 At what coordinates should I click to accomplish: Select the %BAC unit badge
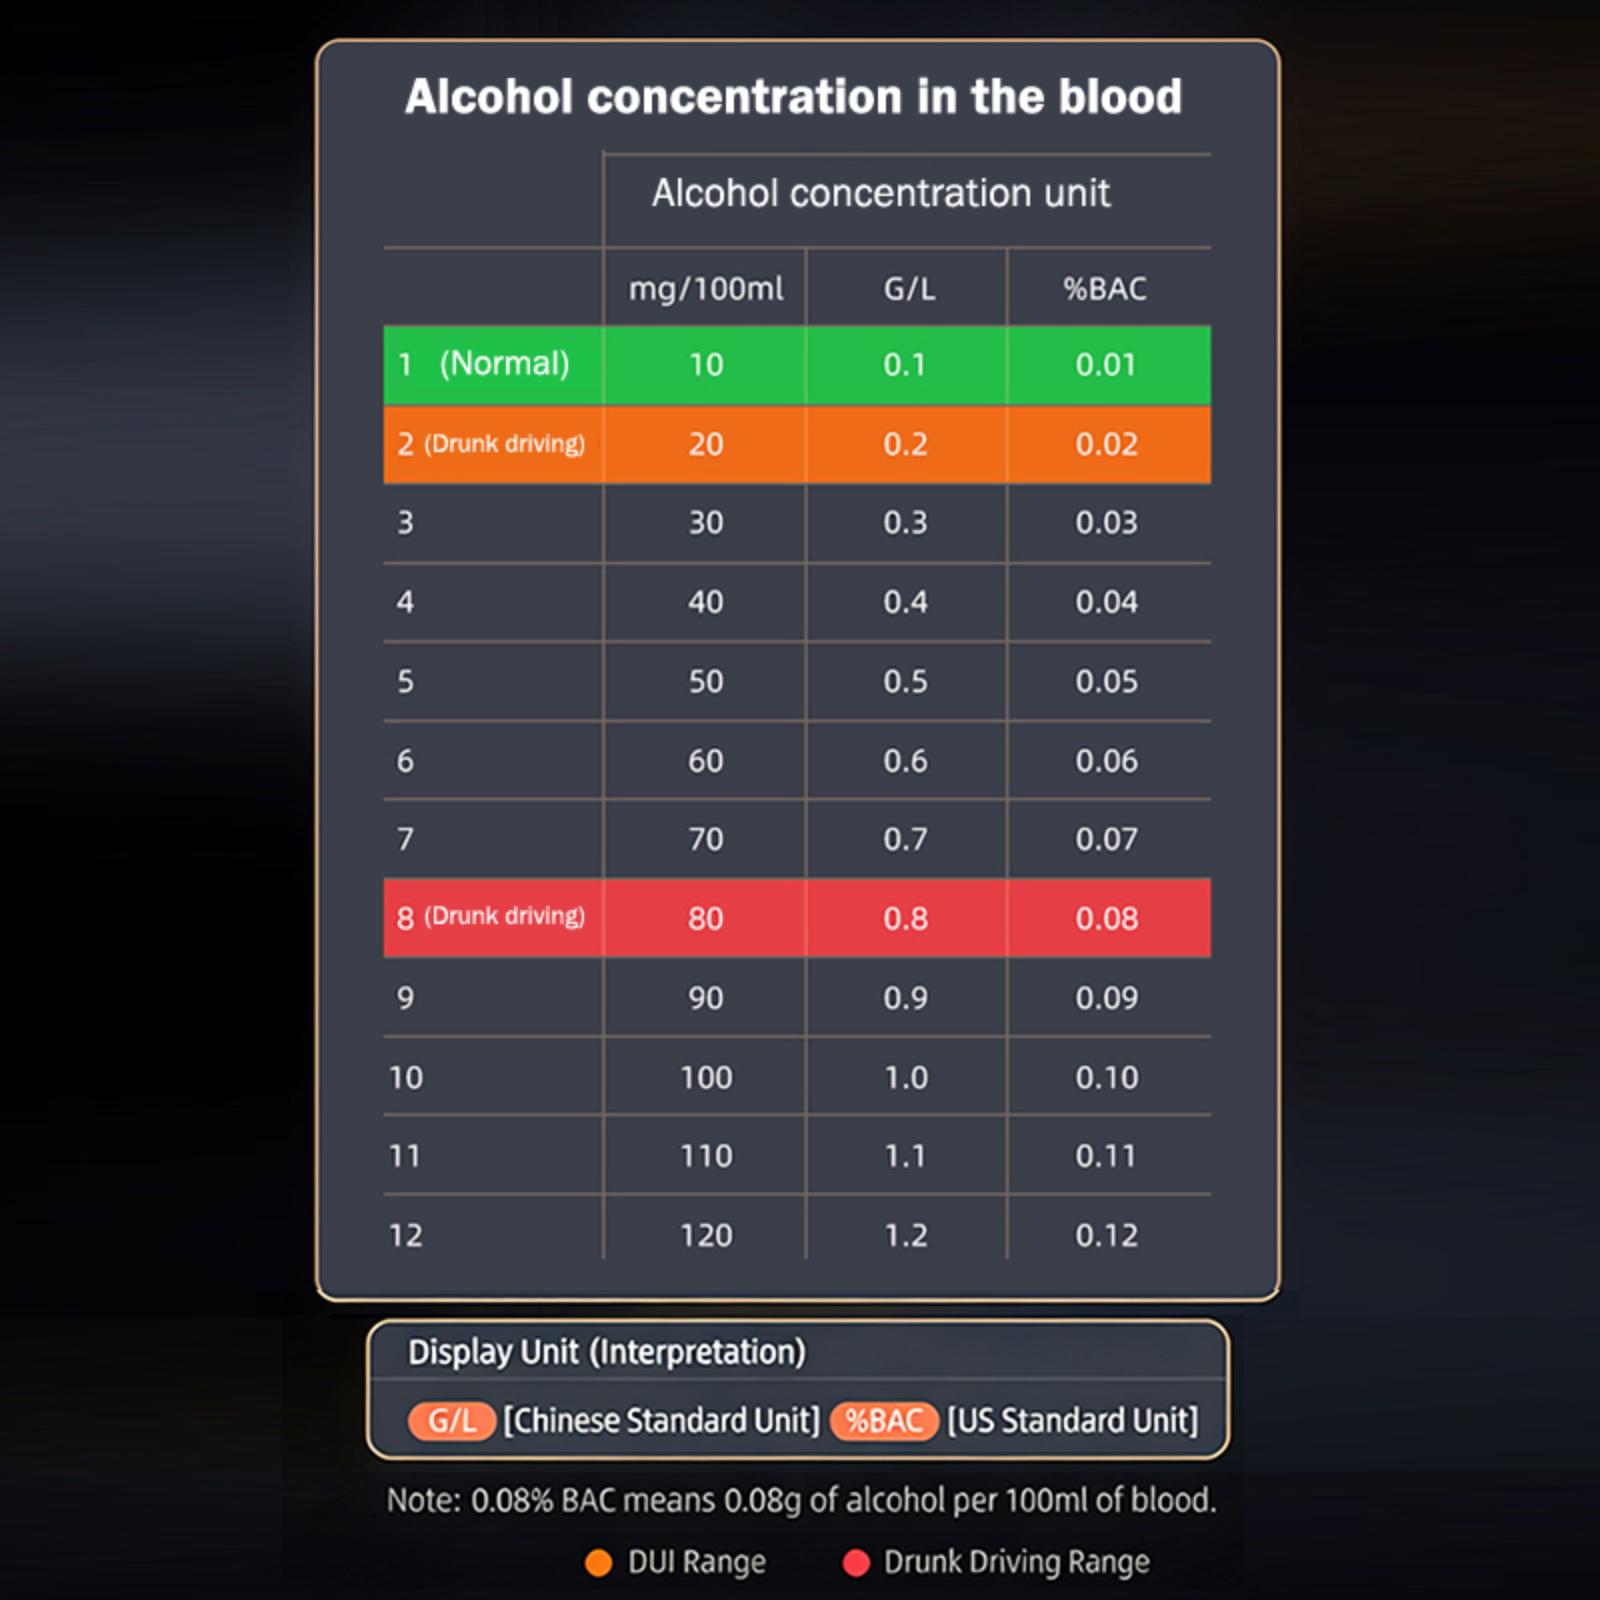pos(883,1421)
